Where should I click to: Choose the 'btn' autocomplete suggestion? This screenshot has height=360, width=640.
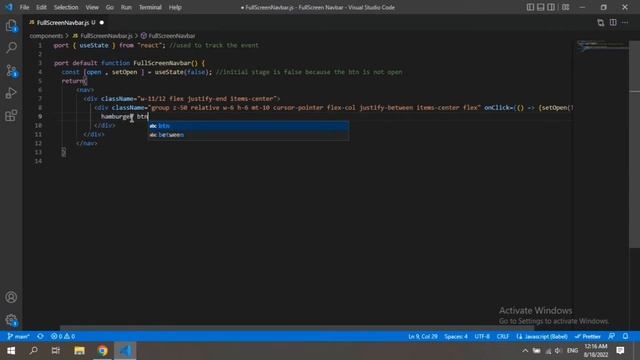click(x=248, y=126)
